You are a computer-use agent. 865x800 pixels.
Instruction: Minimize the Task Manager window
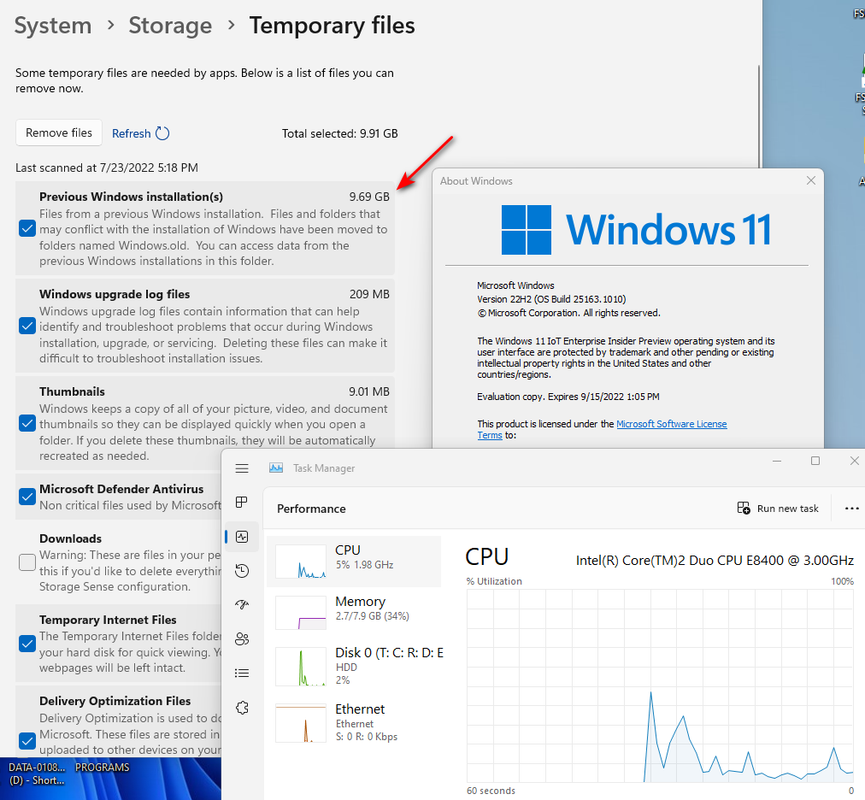tap(777, 461)
